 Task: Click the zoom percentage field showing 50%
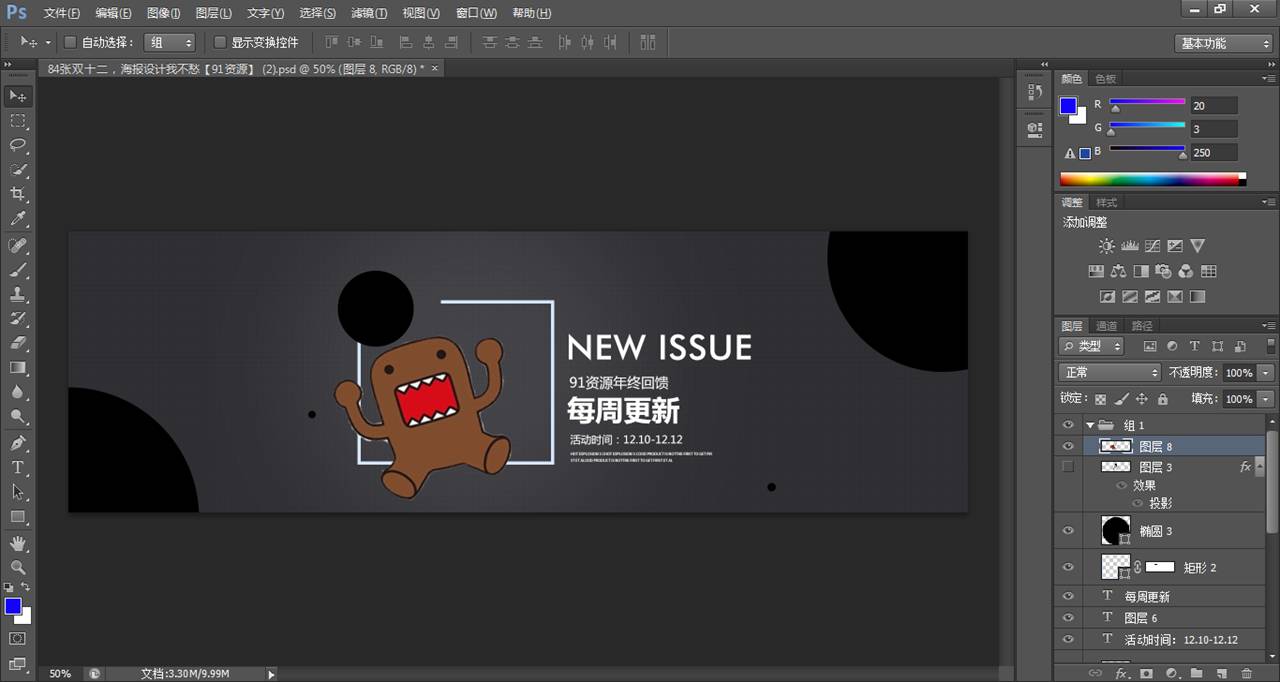point(60,674)
